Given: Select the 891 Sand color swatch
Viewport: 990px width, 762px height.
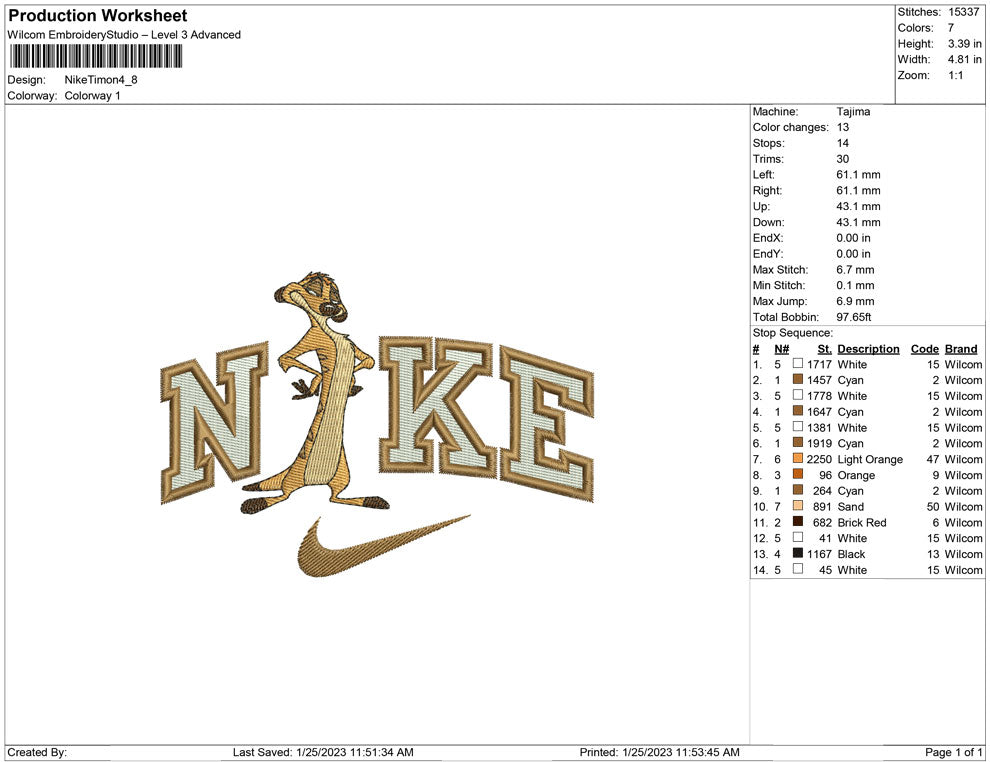Looking at the screenshot, I should click(798, 506).
